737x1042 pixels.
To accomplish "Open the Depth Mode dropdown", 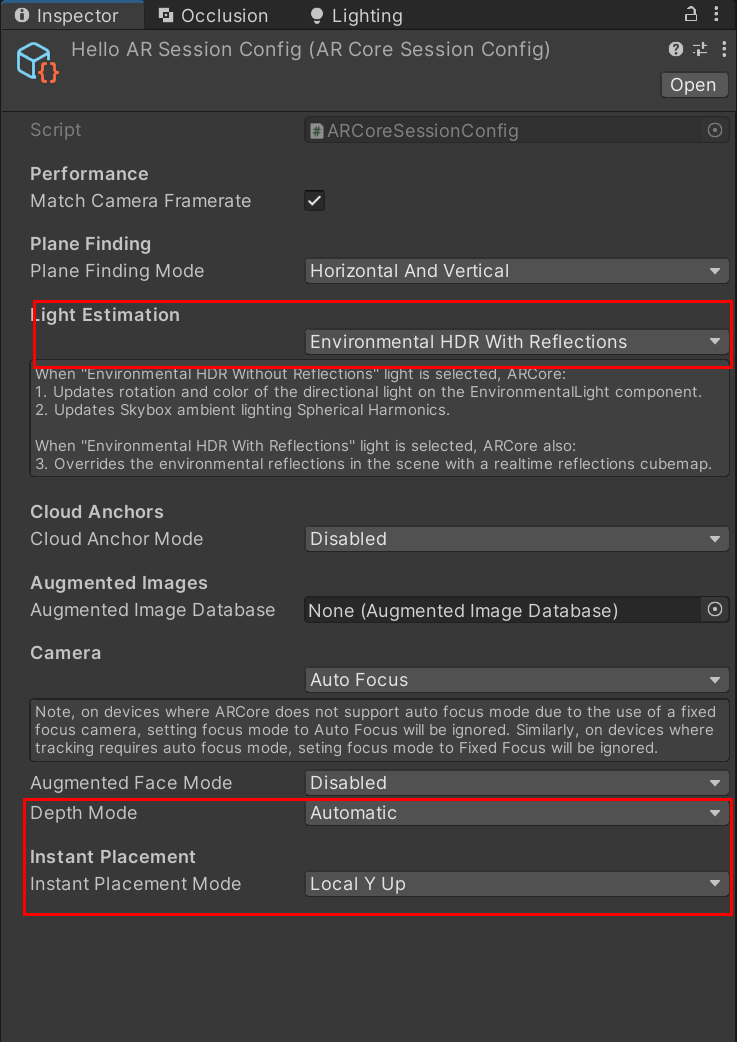I will click(517, 813).
